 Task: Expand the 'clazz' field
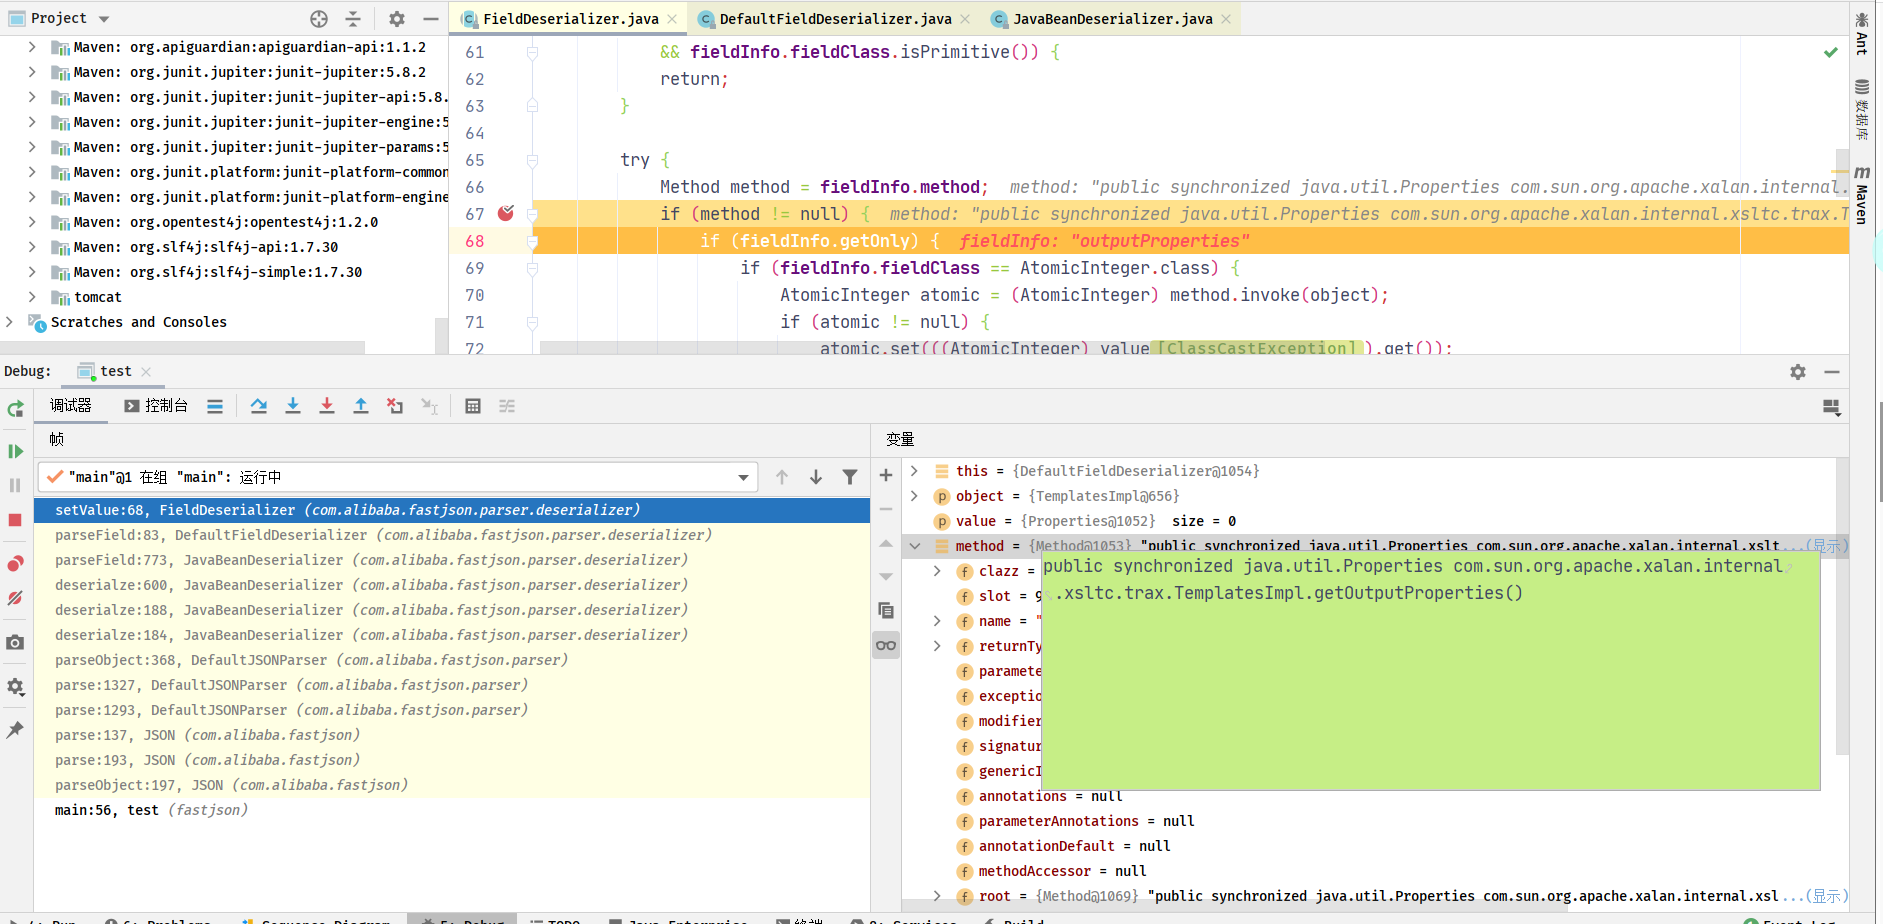(x=937, y=571)
